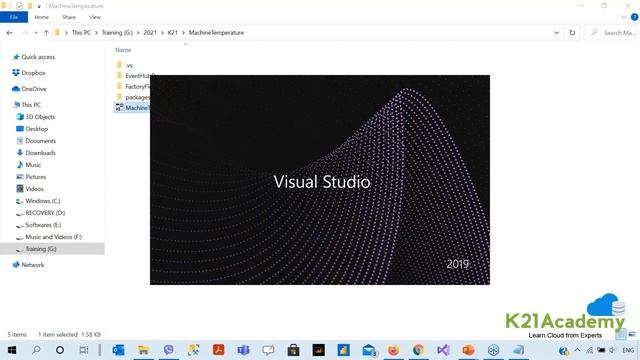Open network status in system tray
This screenshot has height=360, width=640.
(590, 350)
